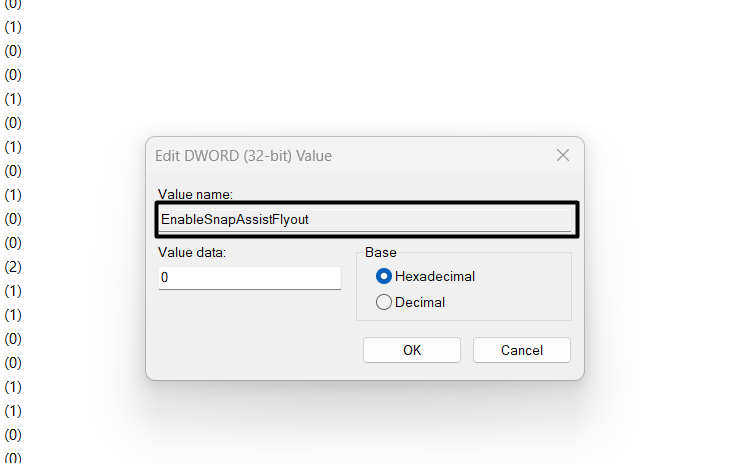This screenshot has height=463, width=734.
Task: Click the "Value name:" label
Action: tap(195, 194)
